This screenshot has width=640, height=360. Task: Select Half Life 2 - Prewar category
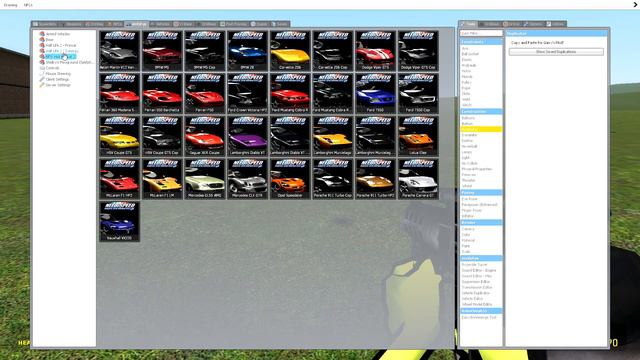tap(60, 45)
